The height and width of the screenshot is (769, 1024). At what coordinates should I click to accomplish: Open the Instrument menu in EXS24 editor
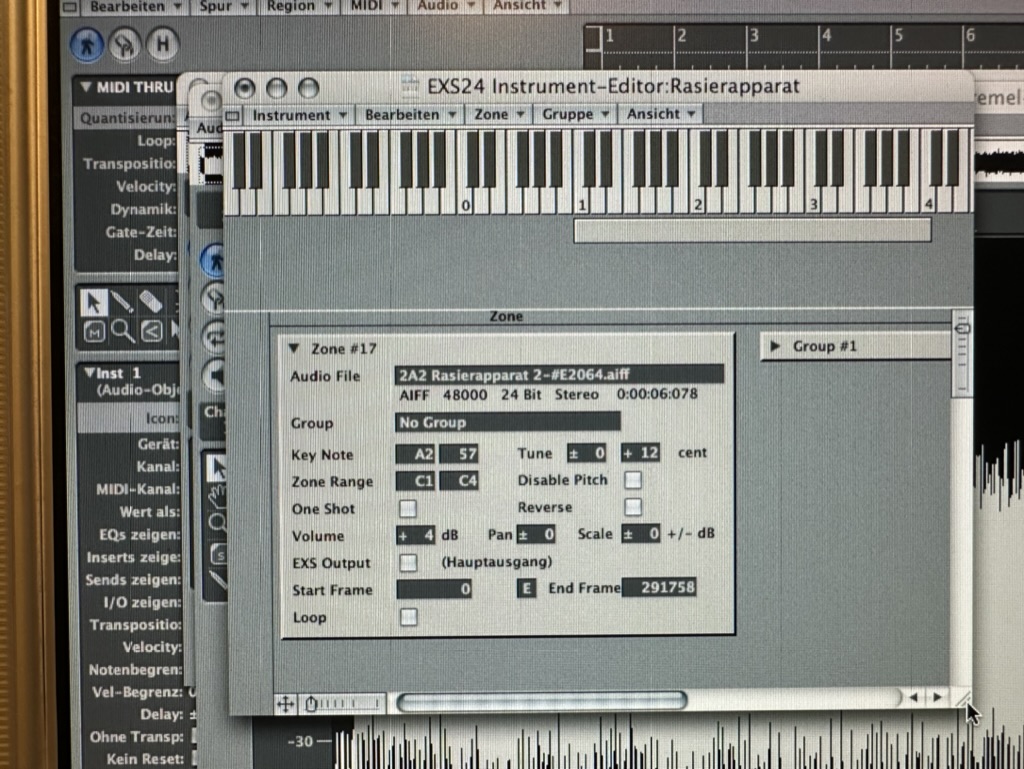[299, 115]
